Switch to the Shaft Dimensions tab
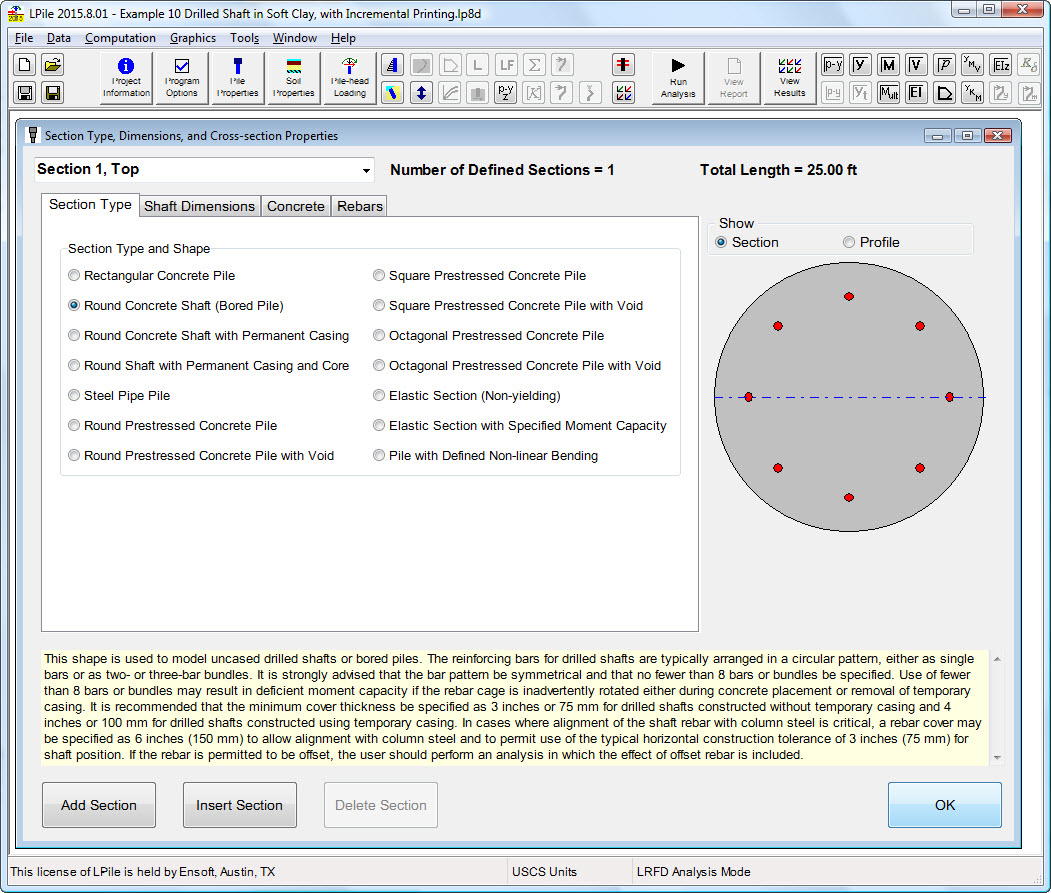 tap(199, 206)
